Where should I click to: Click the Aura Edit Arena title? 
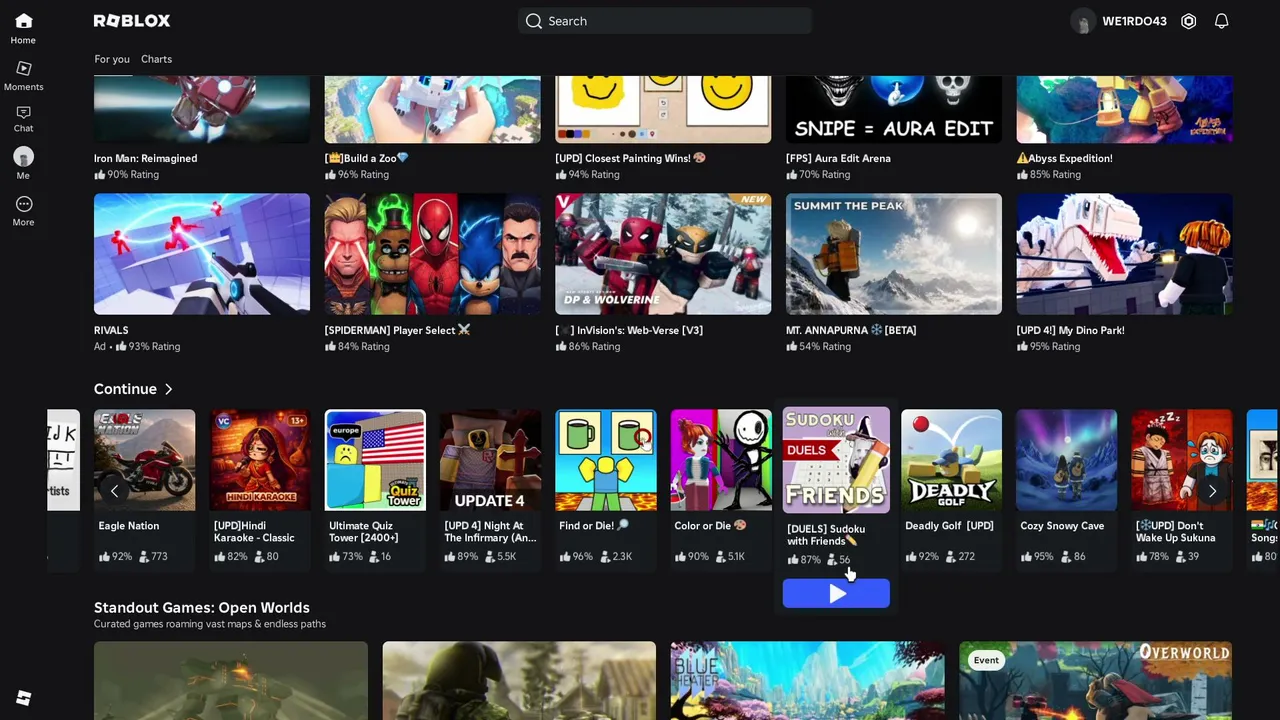(838, 158)
